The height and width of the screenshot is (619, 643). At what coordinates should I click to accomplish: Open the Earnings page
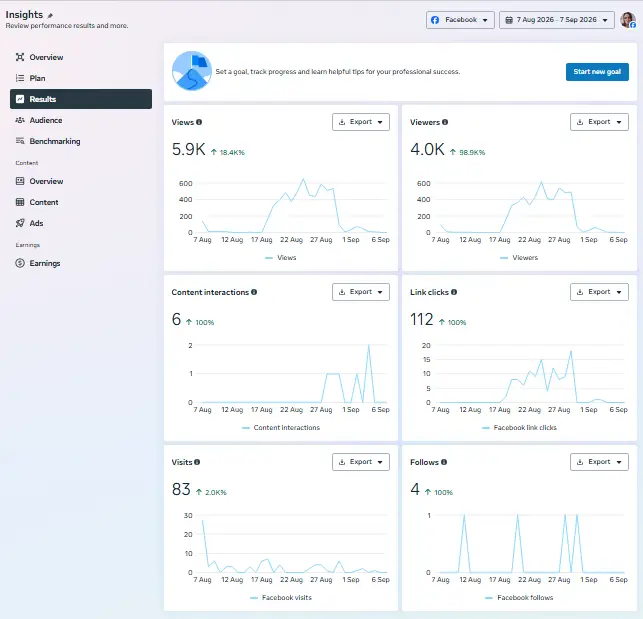(x=81, y=263)
